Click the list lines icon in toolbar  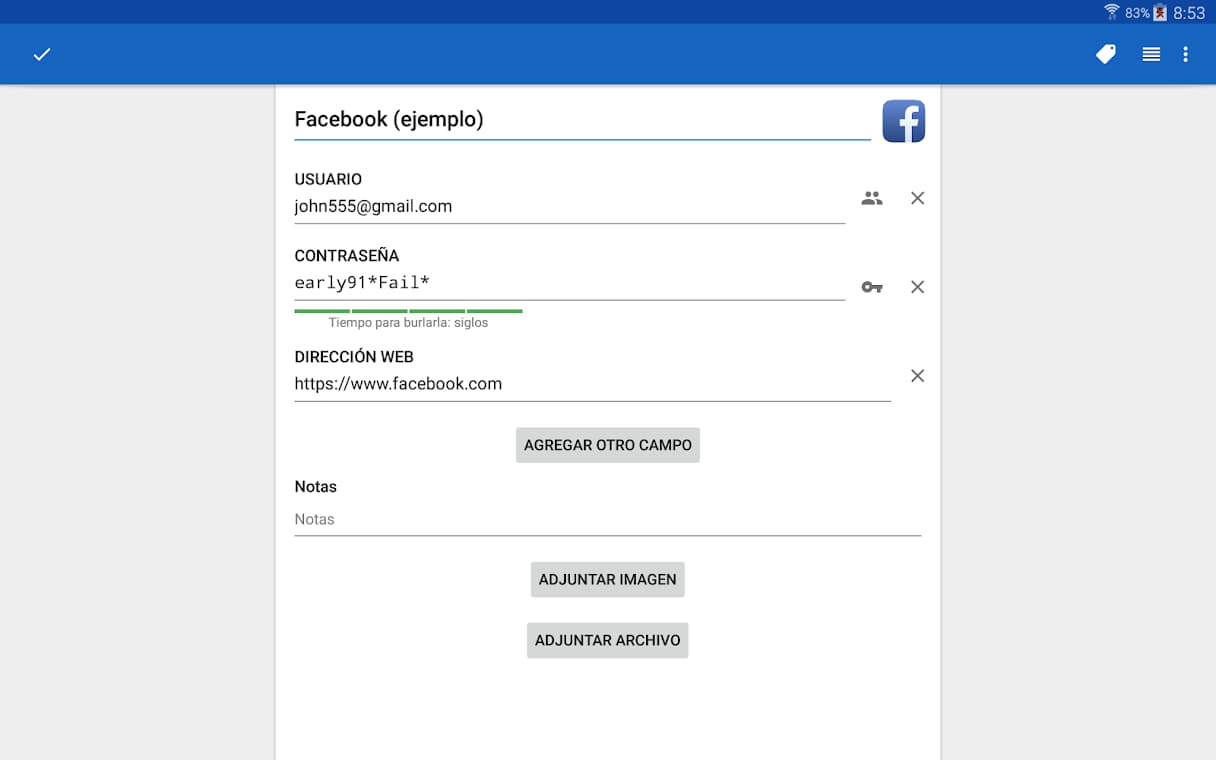(x=1151, y=54)
